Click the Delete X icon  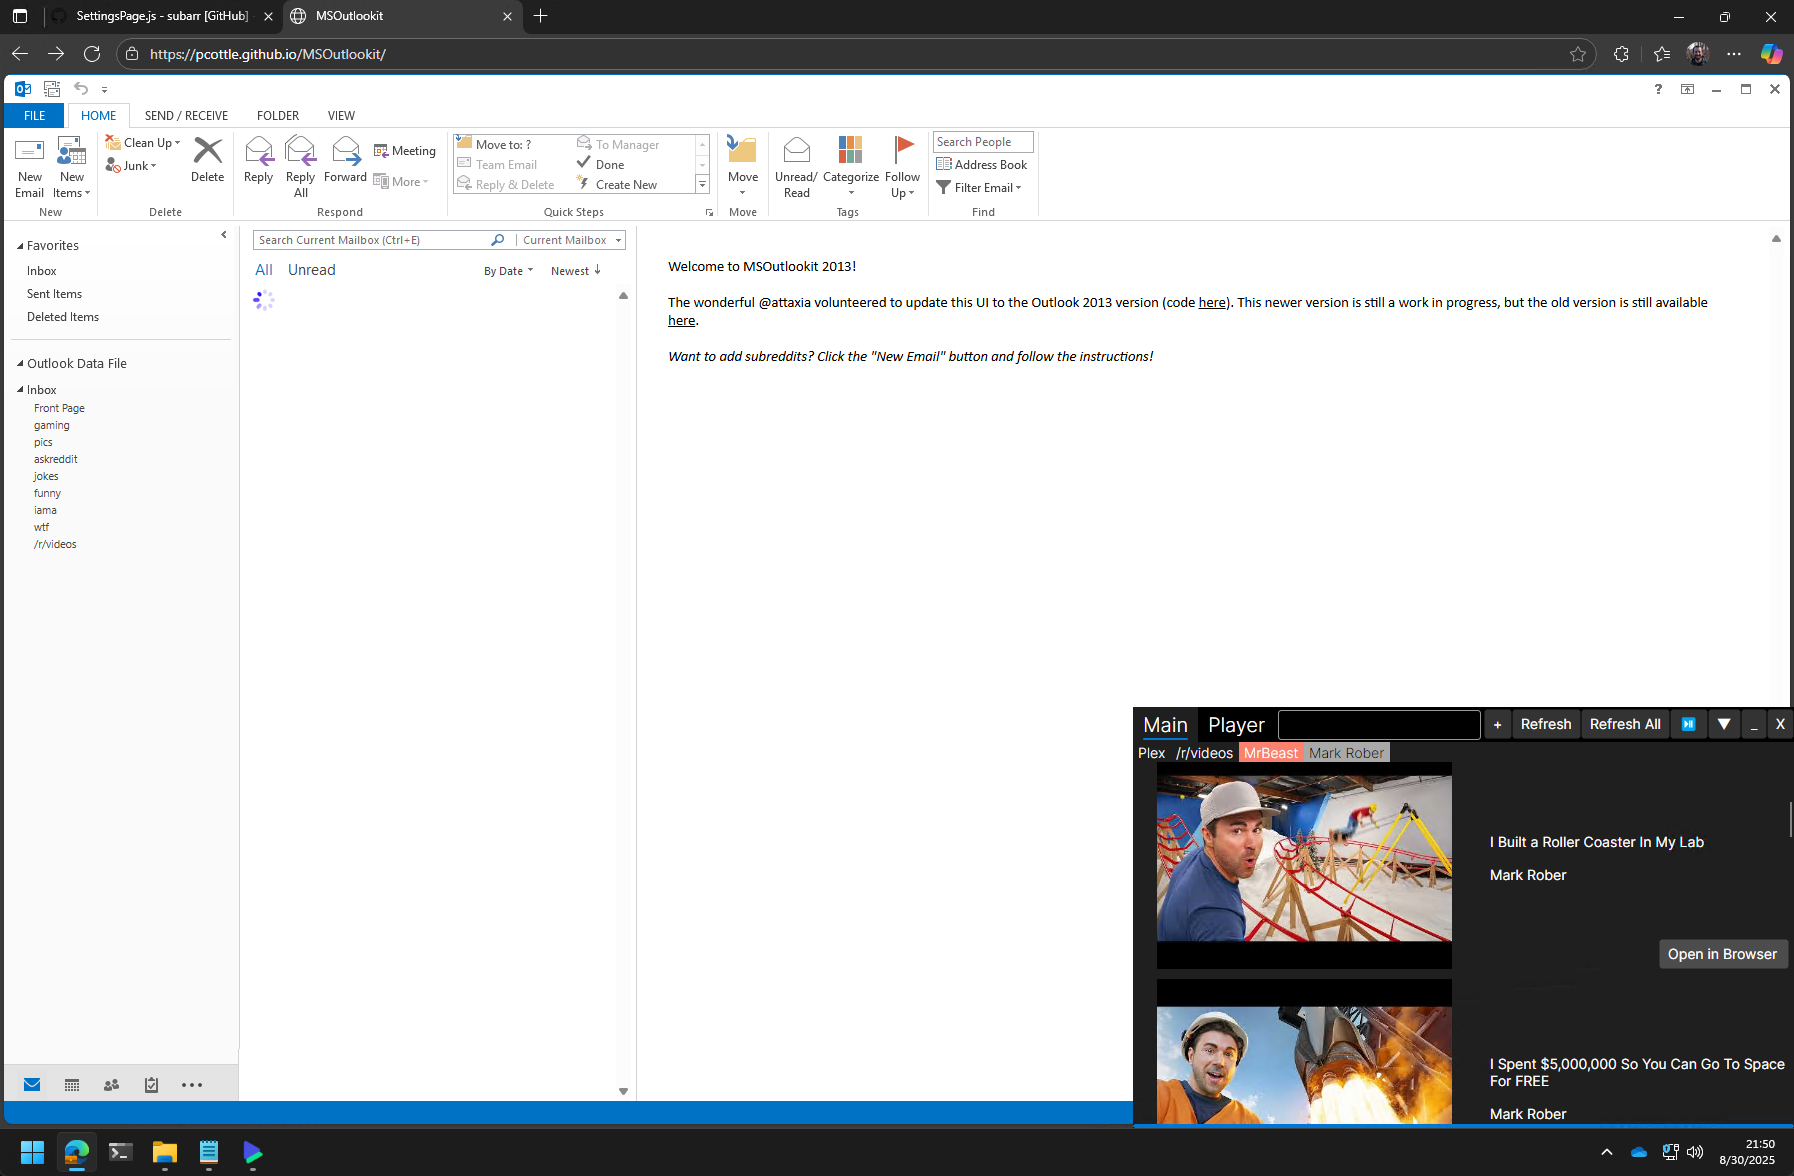point(208,151)
